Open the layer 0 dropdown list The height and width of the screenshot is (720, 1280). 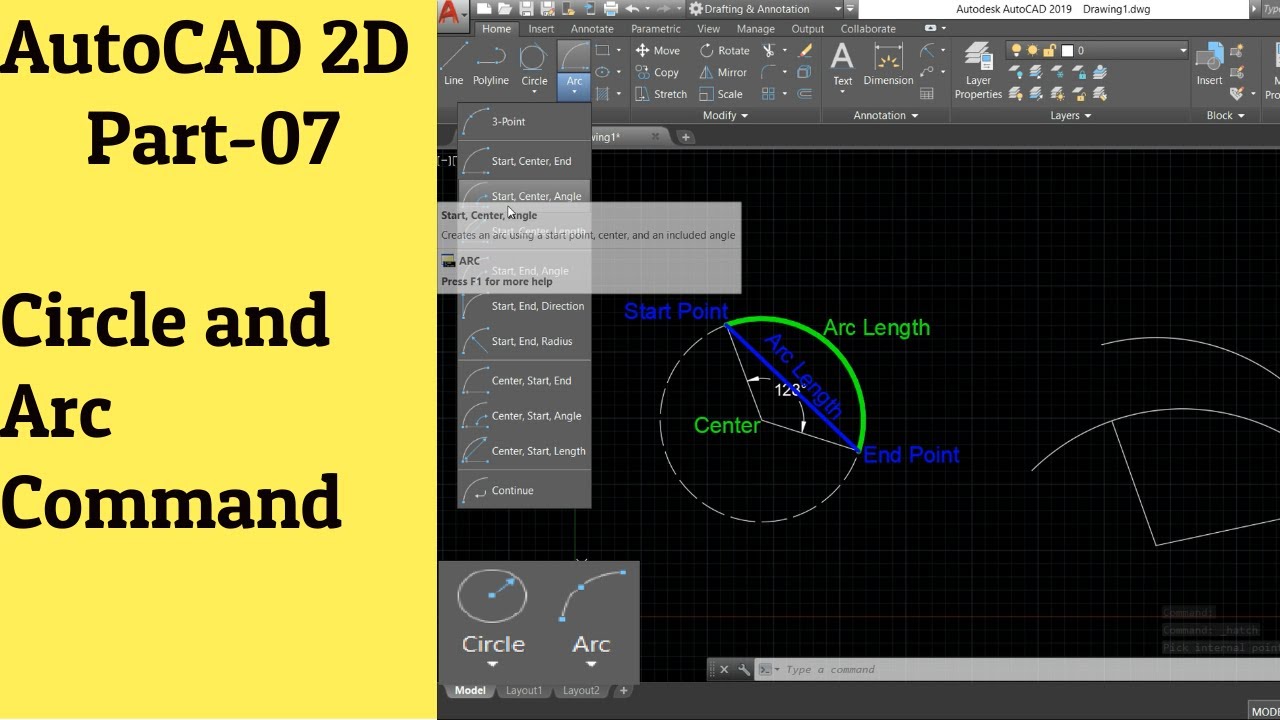[1183, 50]
